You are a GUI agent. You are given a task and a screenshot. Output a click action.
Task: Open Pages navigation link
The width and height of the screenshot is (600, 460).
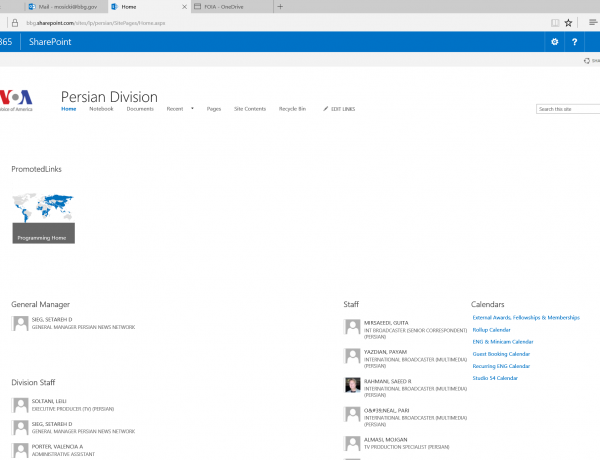(214, 109)
